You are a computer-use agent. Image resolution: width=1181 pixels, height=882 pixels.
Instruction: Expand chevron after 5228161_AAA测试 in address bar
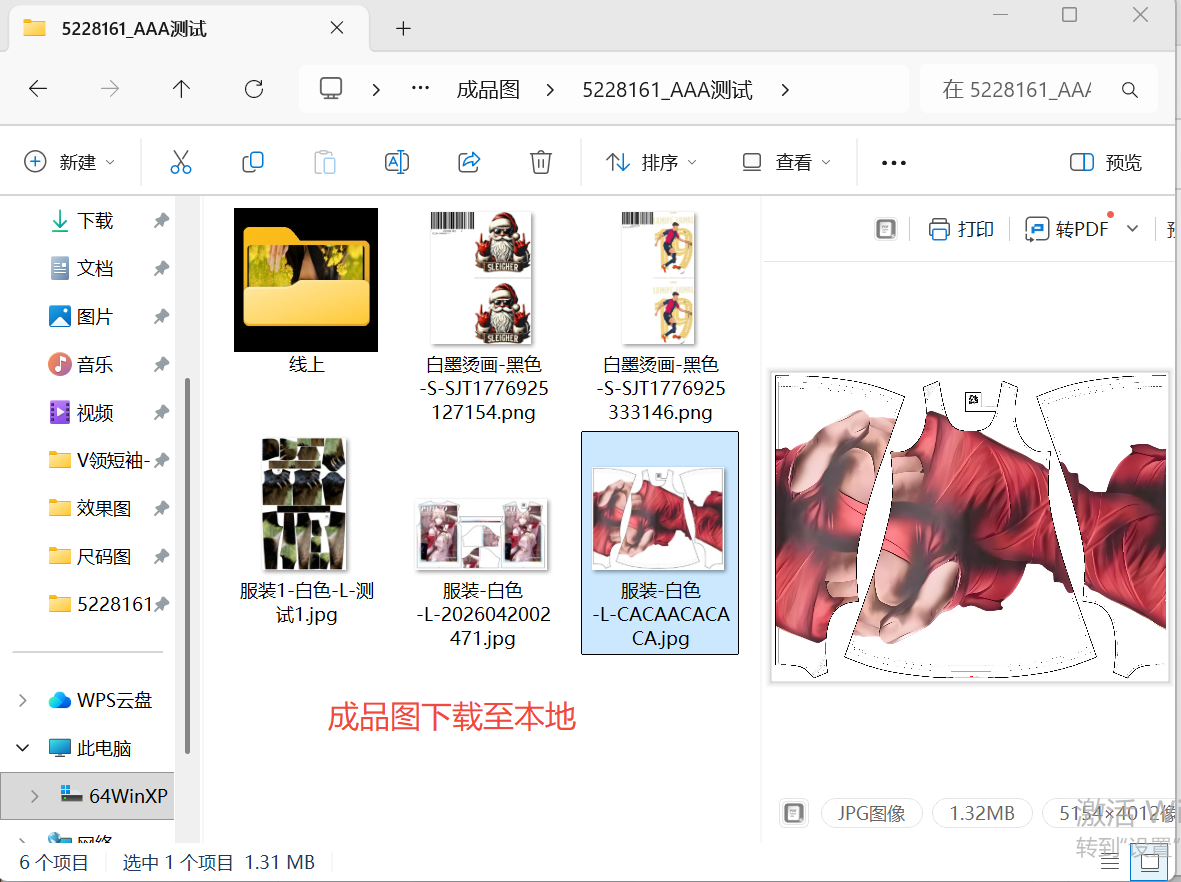coord(785,90)
